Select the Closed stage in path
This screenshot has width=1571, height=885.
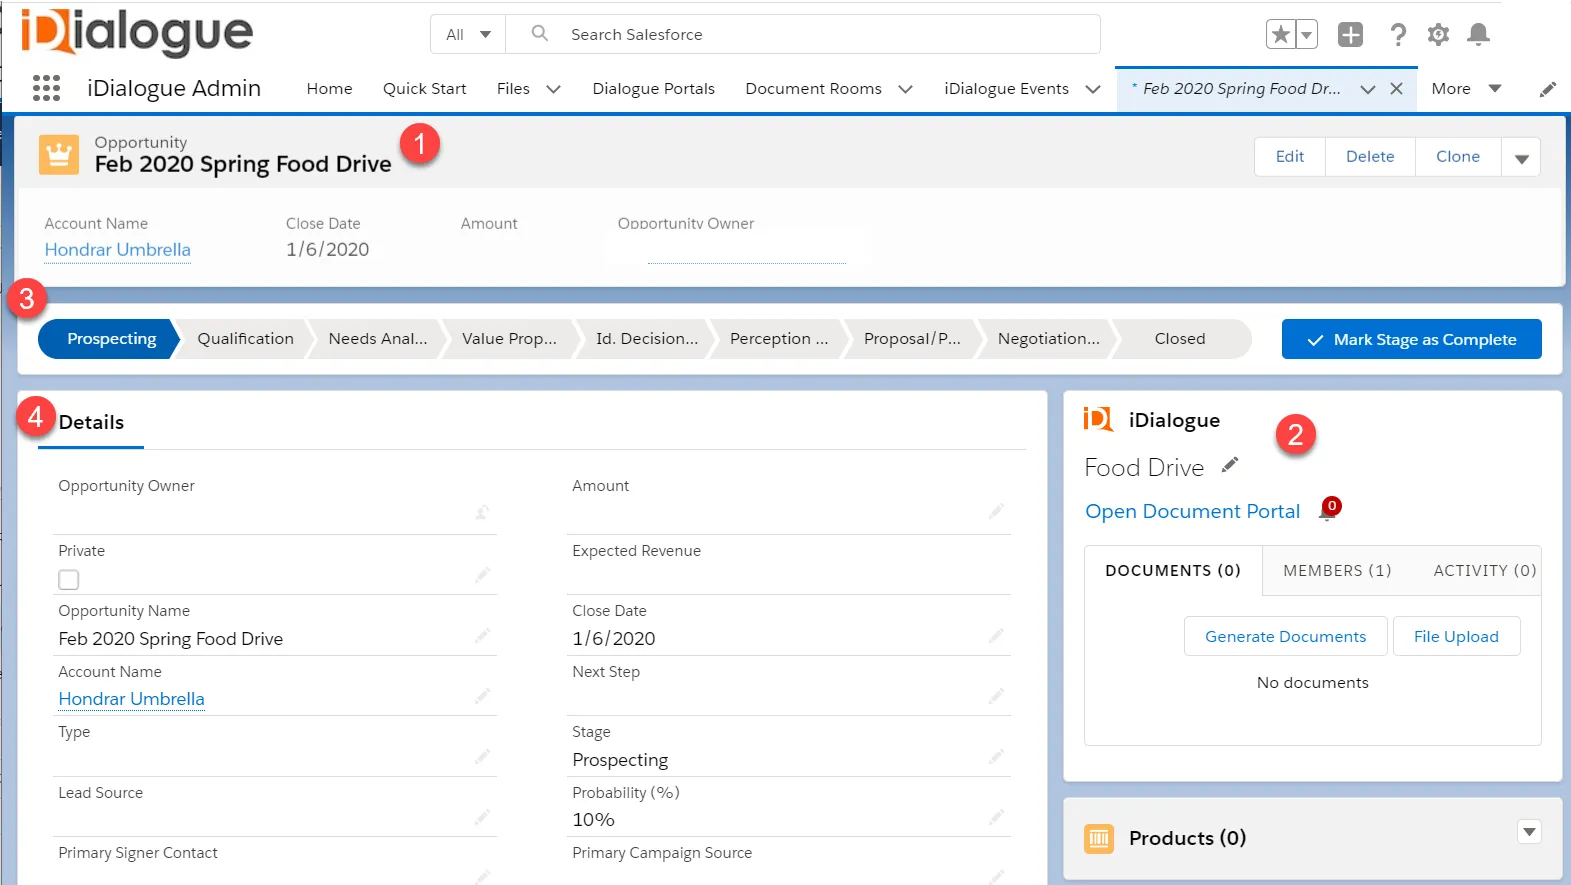coord(1180,338)
